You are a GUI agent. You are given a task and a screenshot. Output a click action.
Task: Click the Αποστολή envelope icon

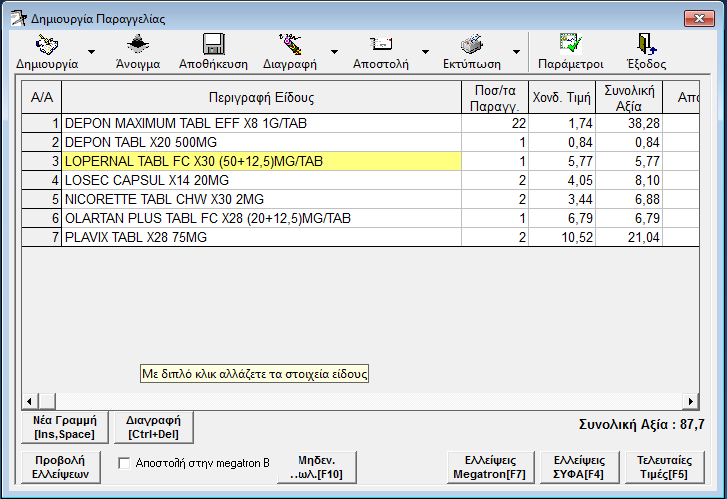tap(381, 45)
